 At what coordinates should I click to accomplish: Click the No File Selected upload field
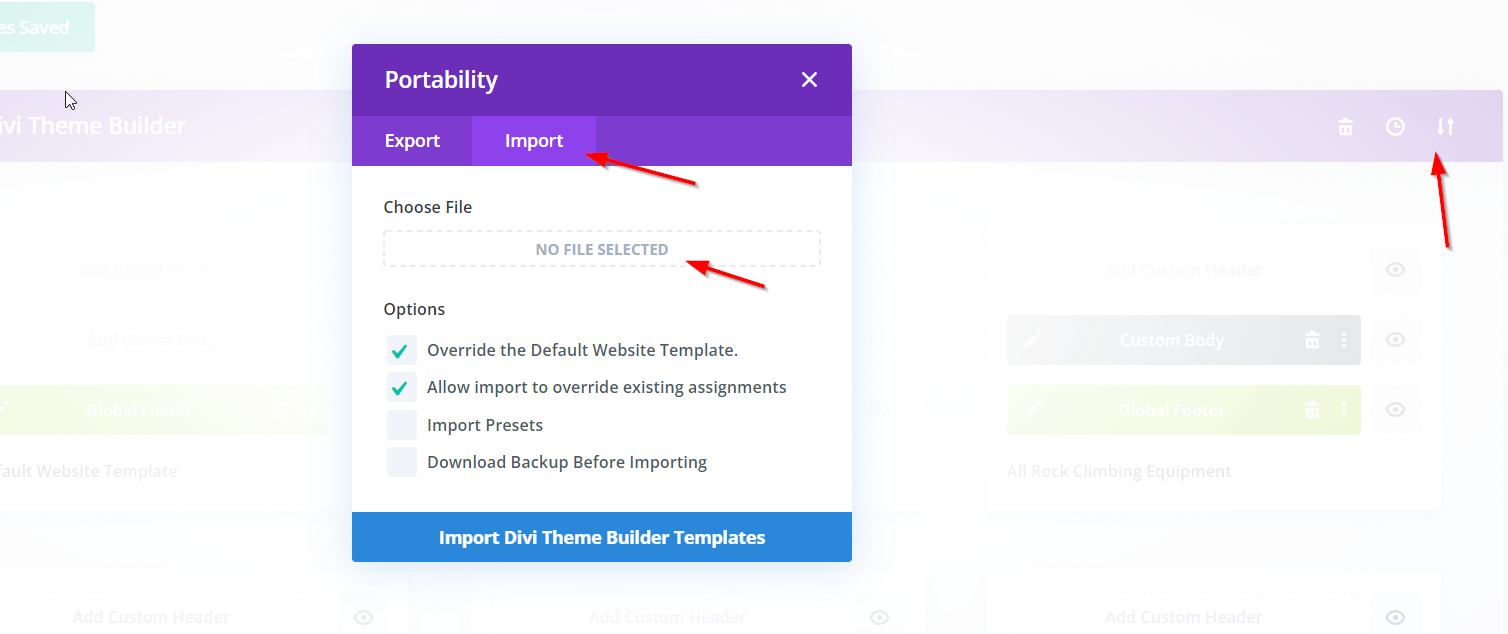[602, 249]
